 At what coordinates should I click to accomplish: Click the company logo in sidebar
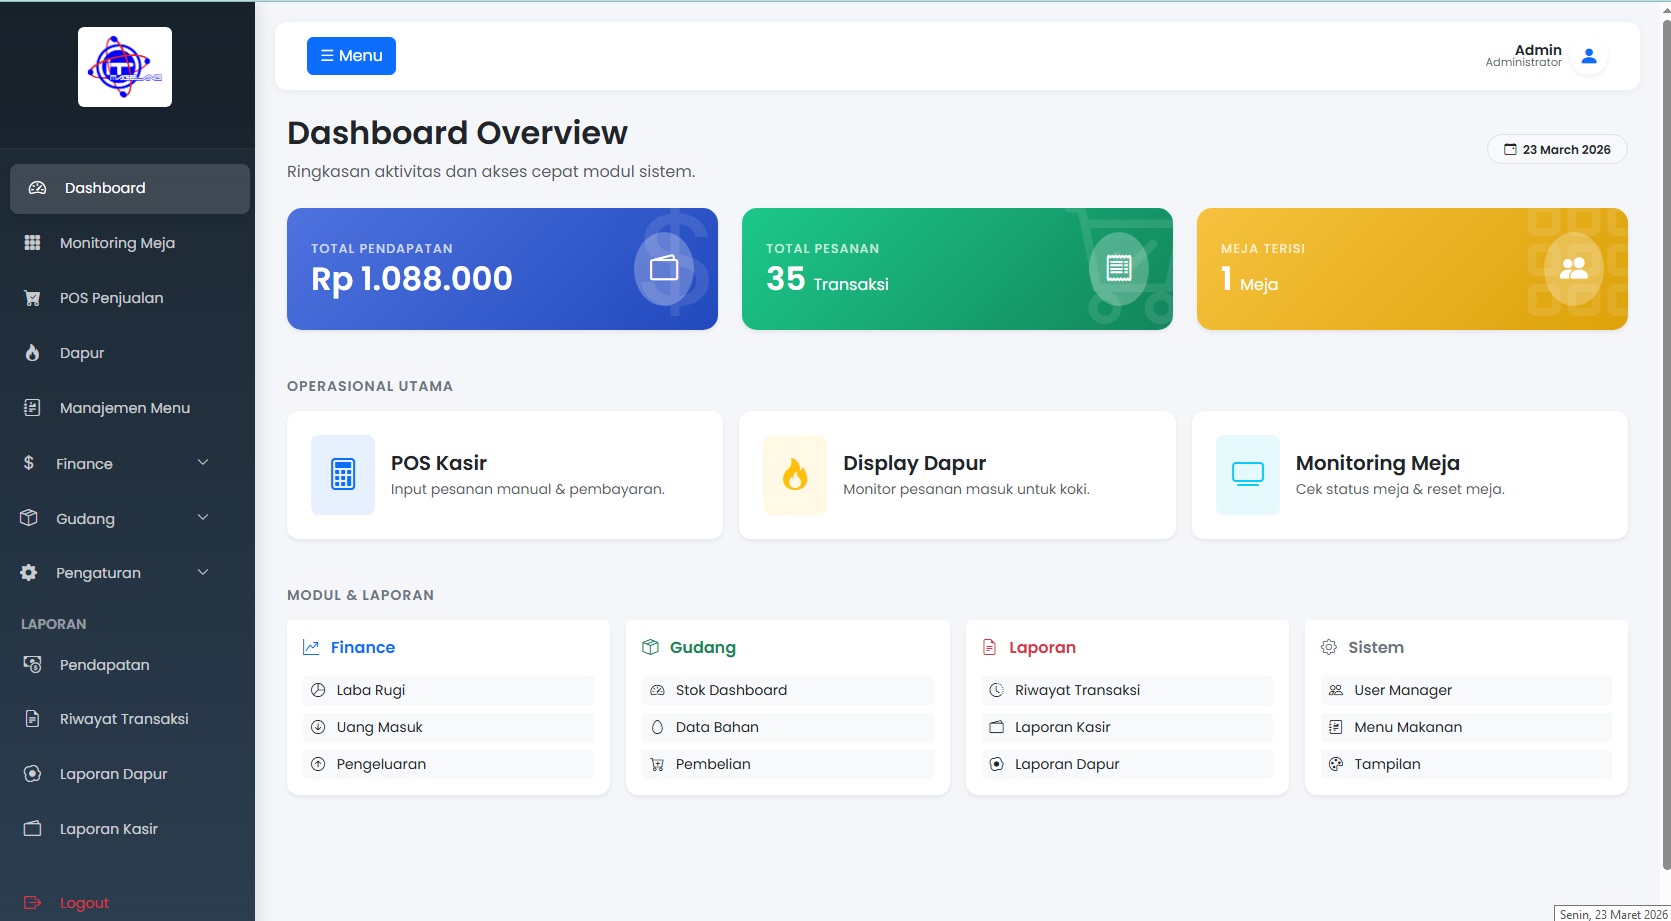point(125,67)
